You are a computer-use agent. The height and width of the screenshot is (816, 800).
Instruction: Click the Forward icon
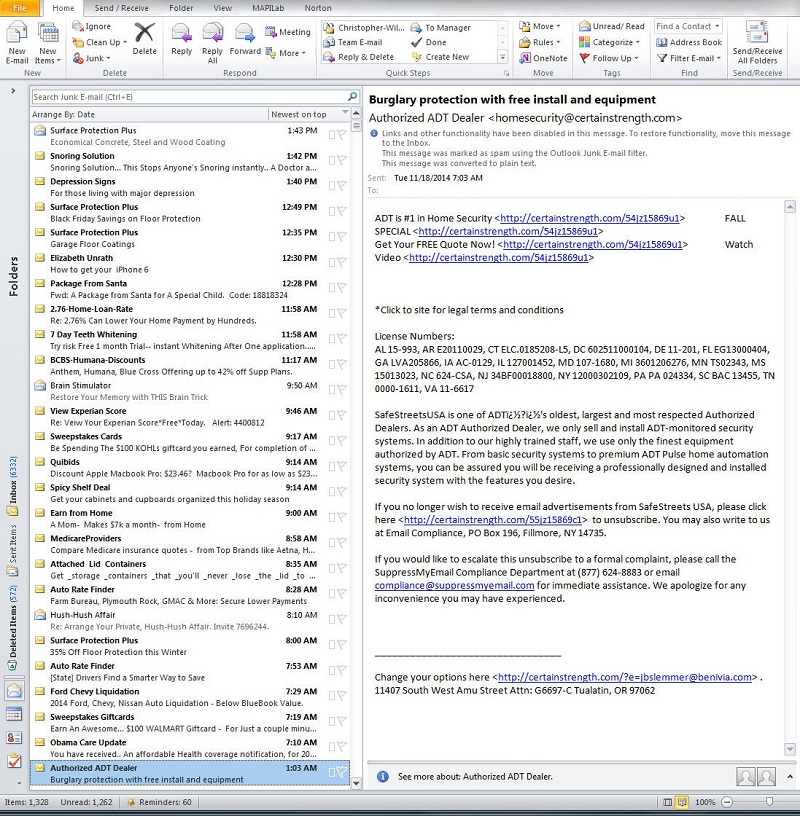click(x=245, y=33)
